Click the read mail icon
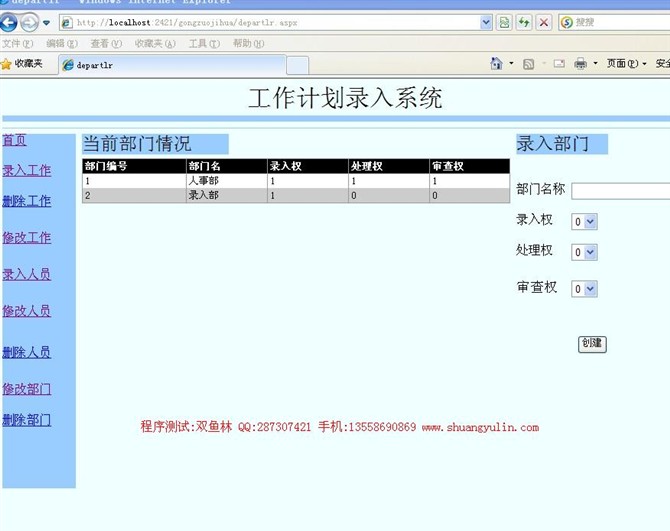670x531 pixels. pos(559,64)
